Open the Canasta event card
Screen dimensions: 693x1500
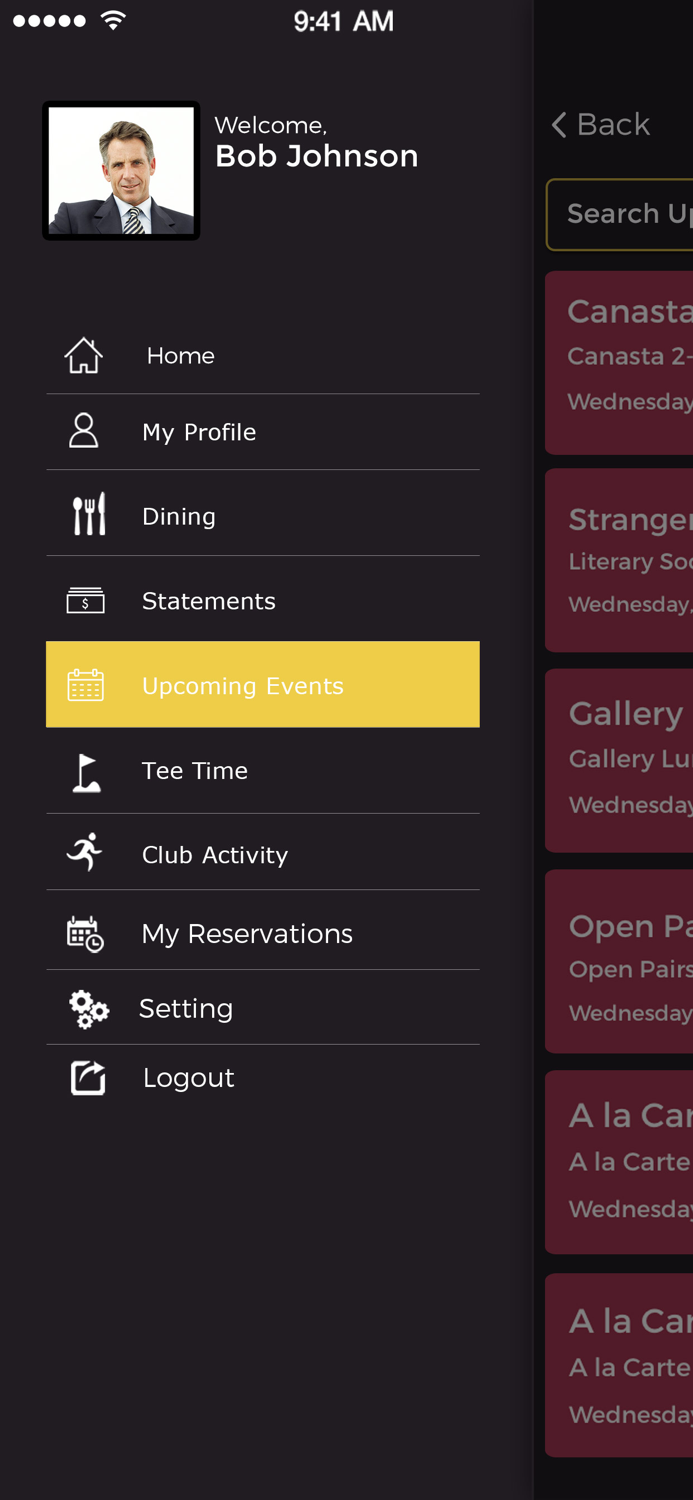[620, 362]
